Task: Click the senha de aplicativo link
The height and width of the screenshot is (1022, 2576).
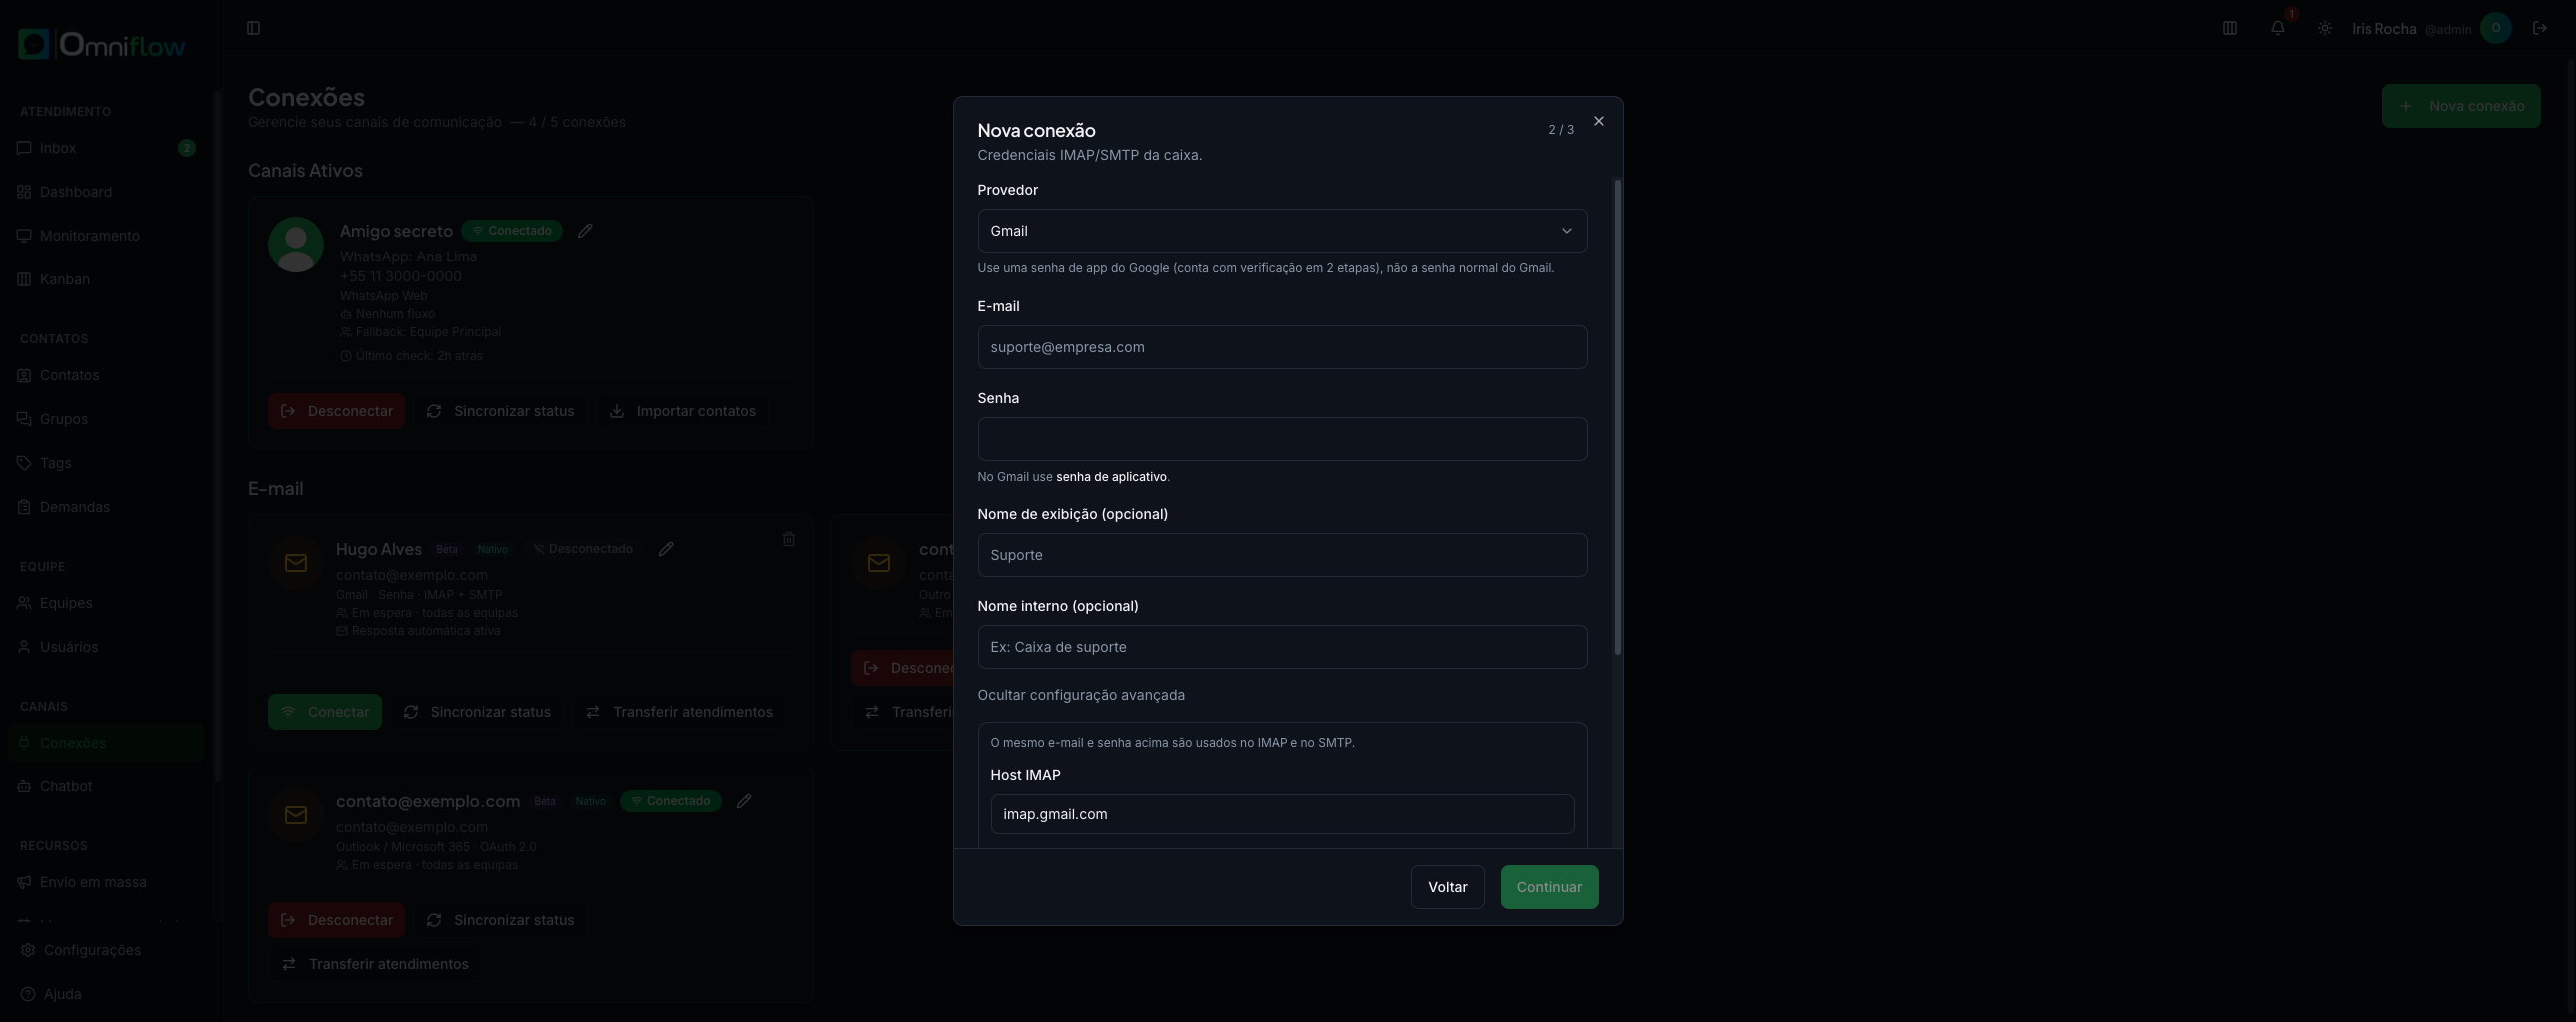Action: (x=1111, y=477)
